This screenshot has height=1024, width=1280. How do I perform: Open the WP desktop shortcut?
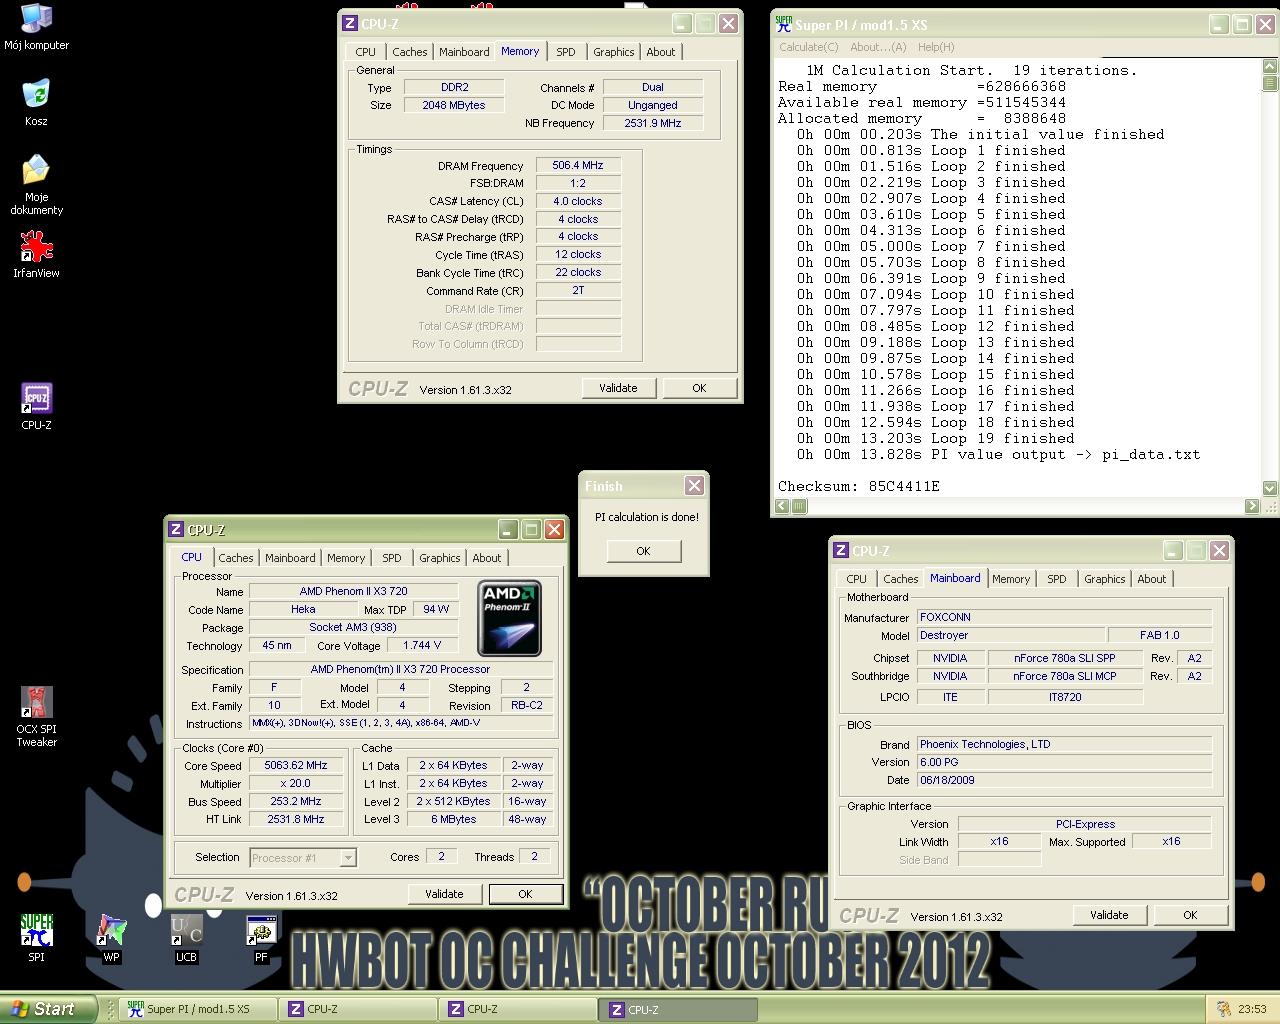[111, 938]
